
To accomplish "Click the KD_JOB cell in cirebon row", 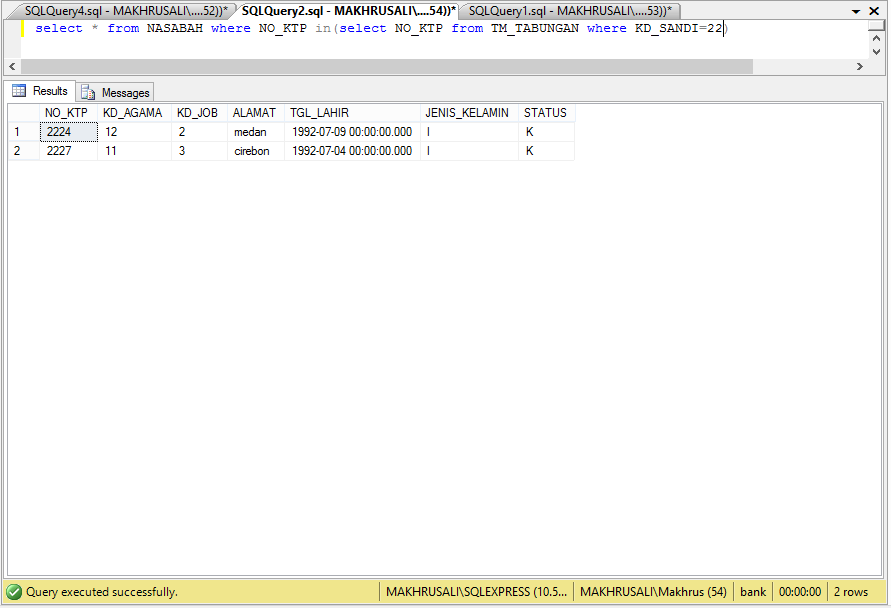I will 199,151.
